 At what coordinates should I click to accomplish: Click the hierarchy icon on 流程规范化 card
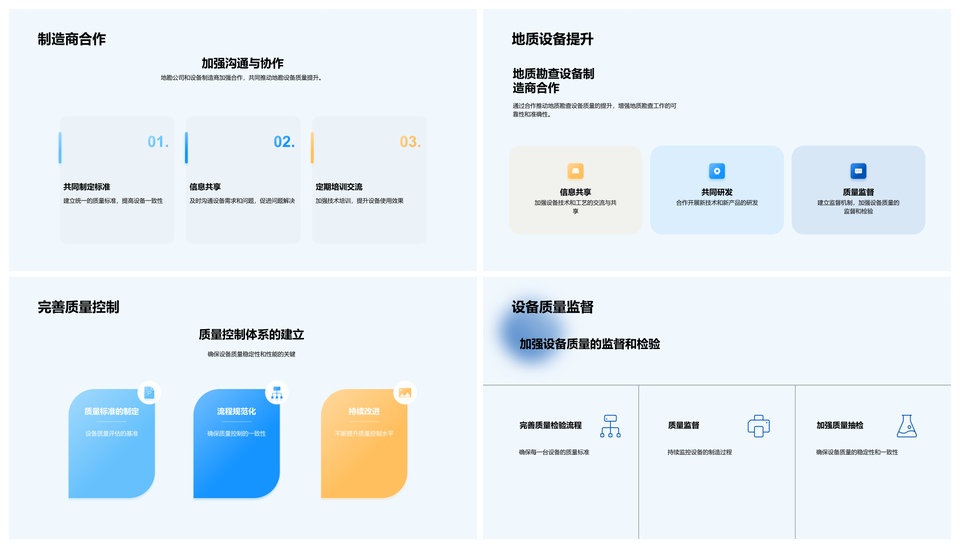tap(276, 393)
